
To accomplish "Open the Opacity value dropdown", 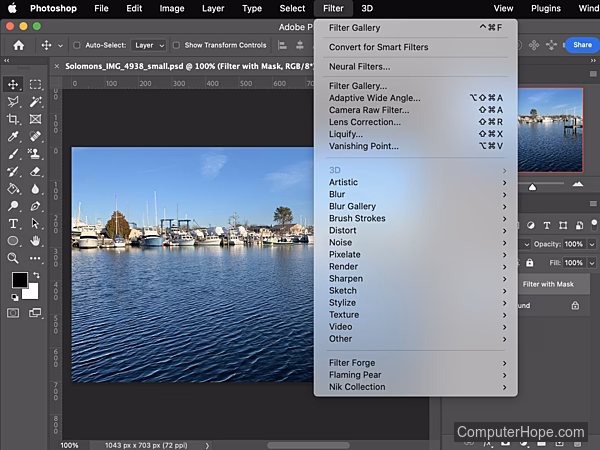I will 592,244.
